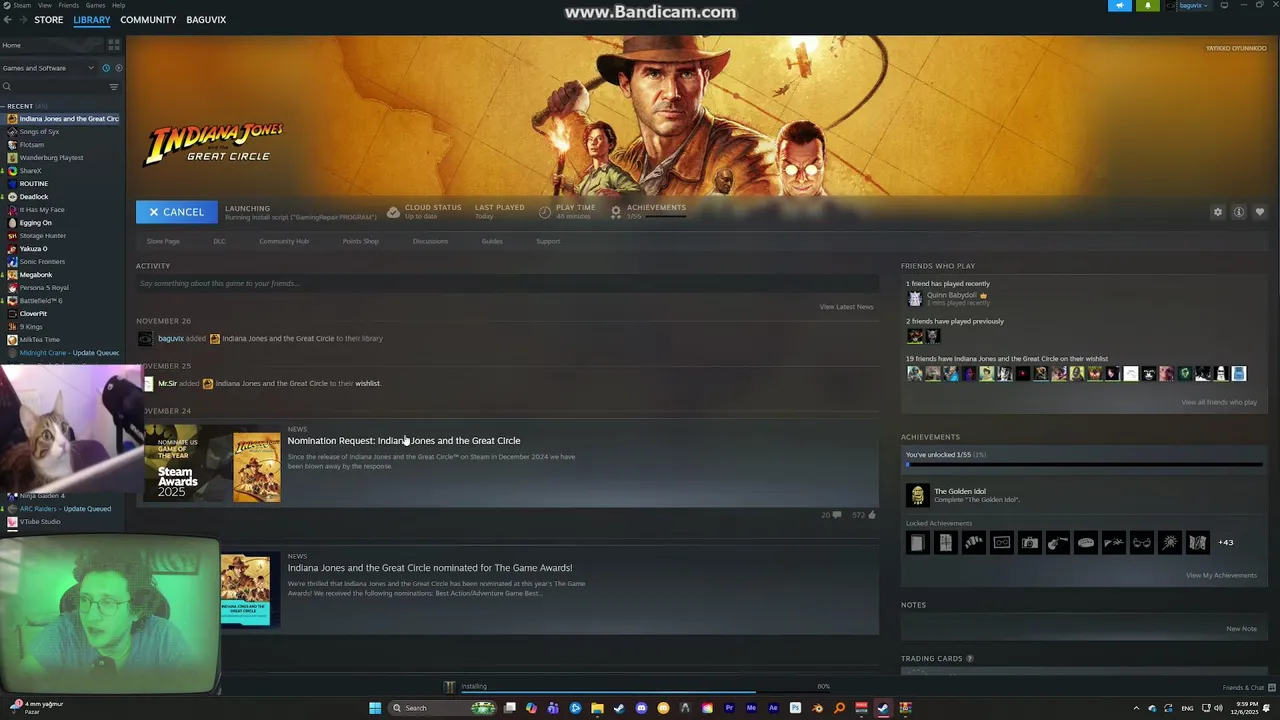Select Persona 5 Royal in library

point(44,288)
